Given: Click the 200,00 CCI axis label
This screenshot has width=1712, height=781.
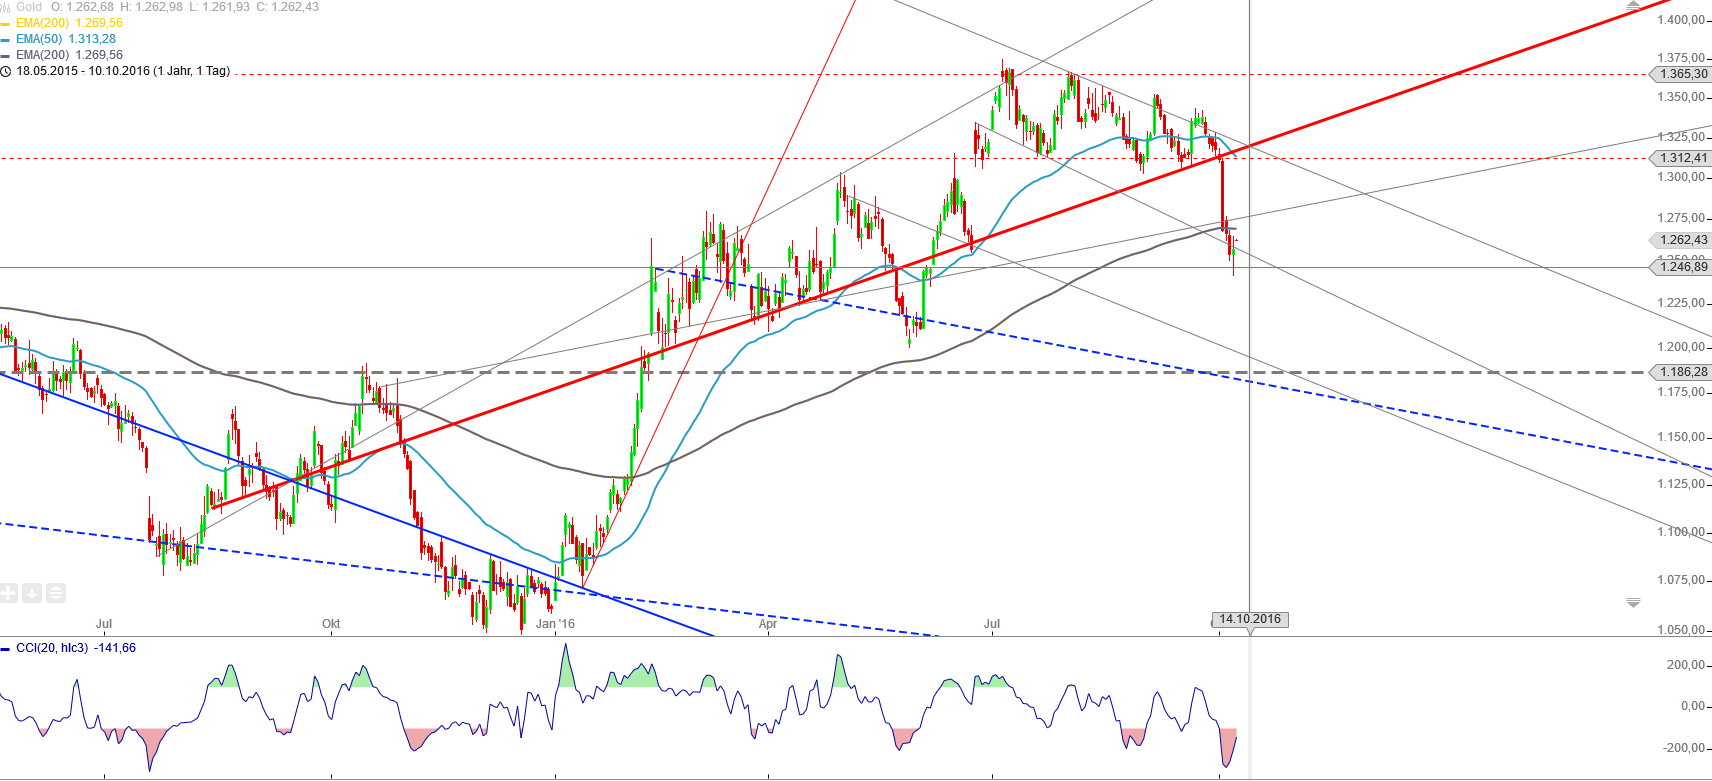Looking at the screenshot, I should point(1686,665).
